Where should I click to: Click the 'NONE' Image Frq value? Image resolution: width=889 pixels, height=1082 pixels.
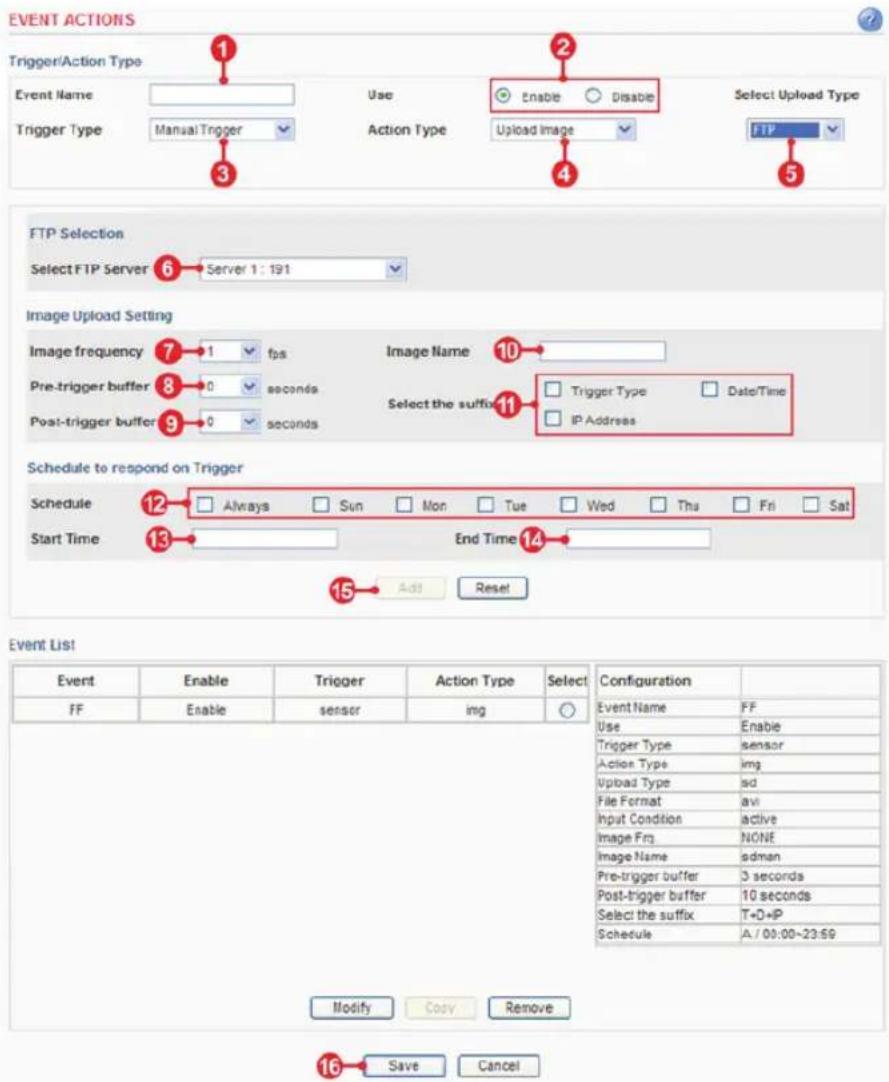click(x=758, y=838)
